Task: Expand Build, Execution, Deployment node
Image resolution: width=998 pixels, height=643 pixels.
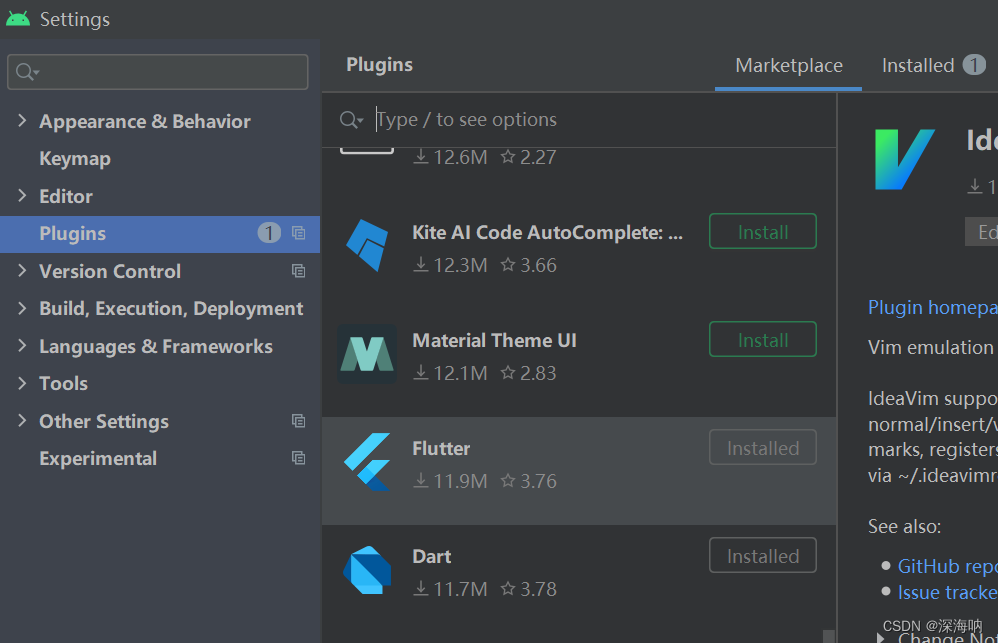Action: pyautogui.click(x=22, y=308)
